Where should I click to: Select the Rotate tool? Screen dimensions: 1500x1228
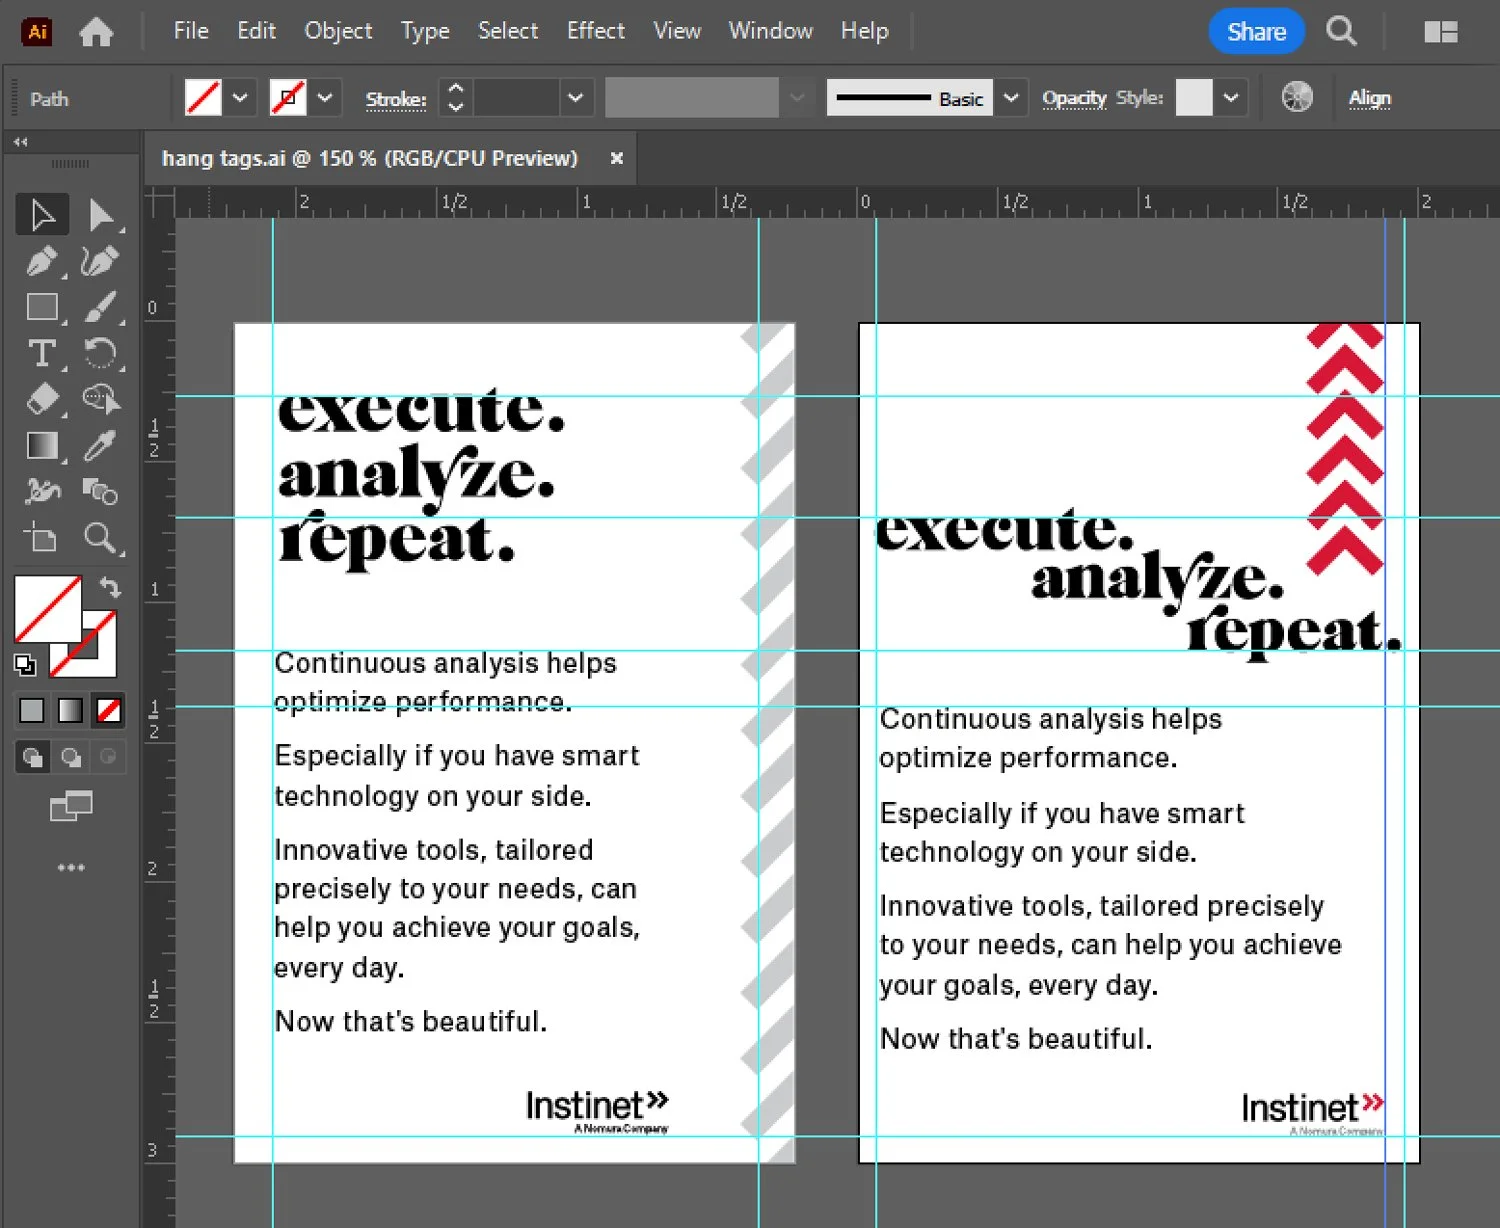[100, 353]
